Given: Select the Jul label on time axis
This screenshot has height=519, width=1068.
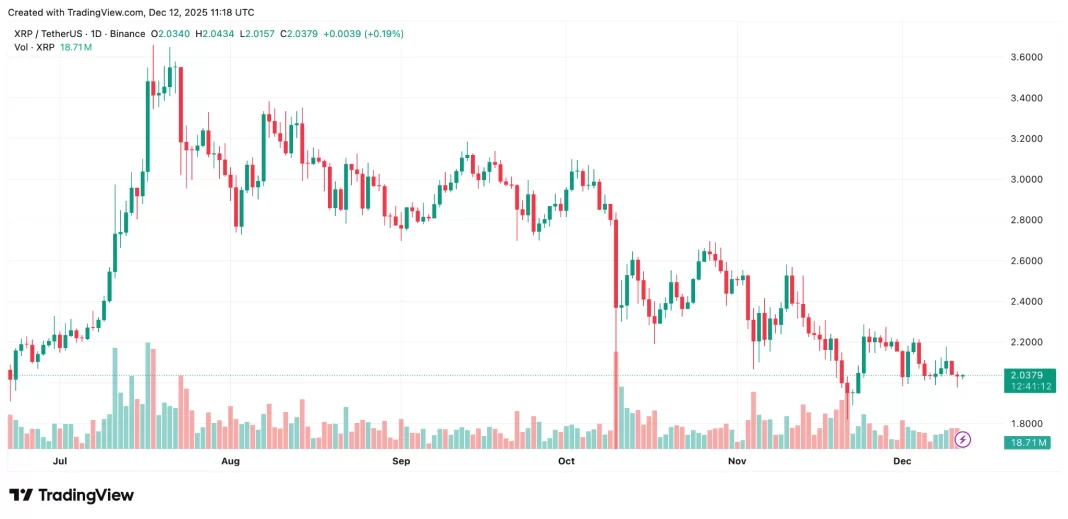Looking at the screenshot, I should coord(59,461).
